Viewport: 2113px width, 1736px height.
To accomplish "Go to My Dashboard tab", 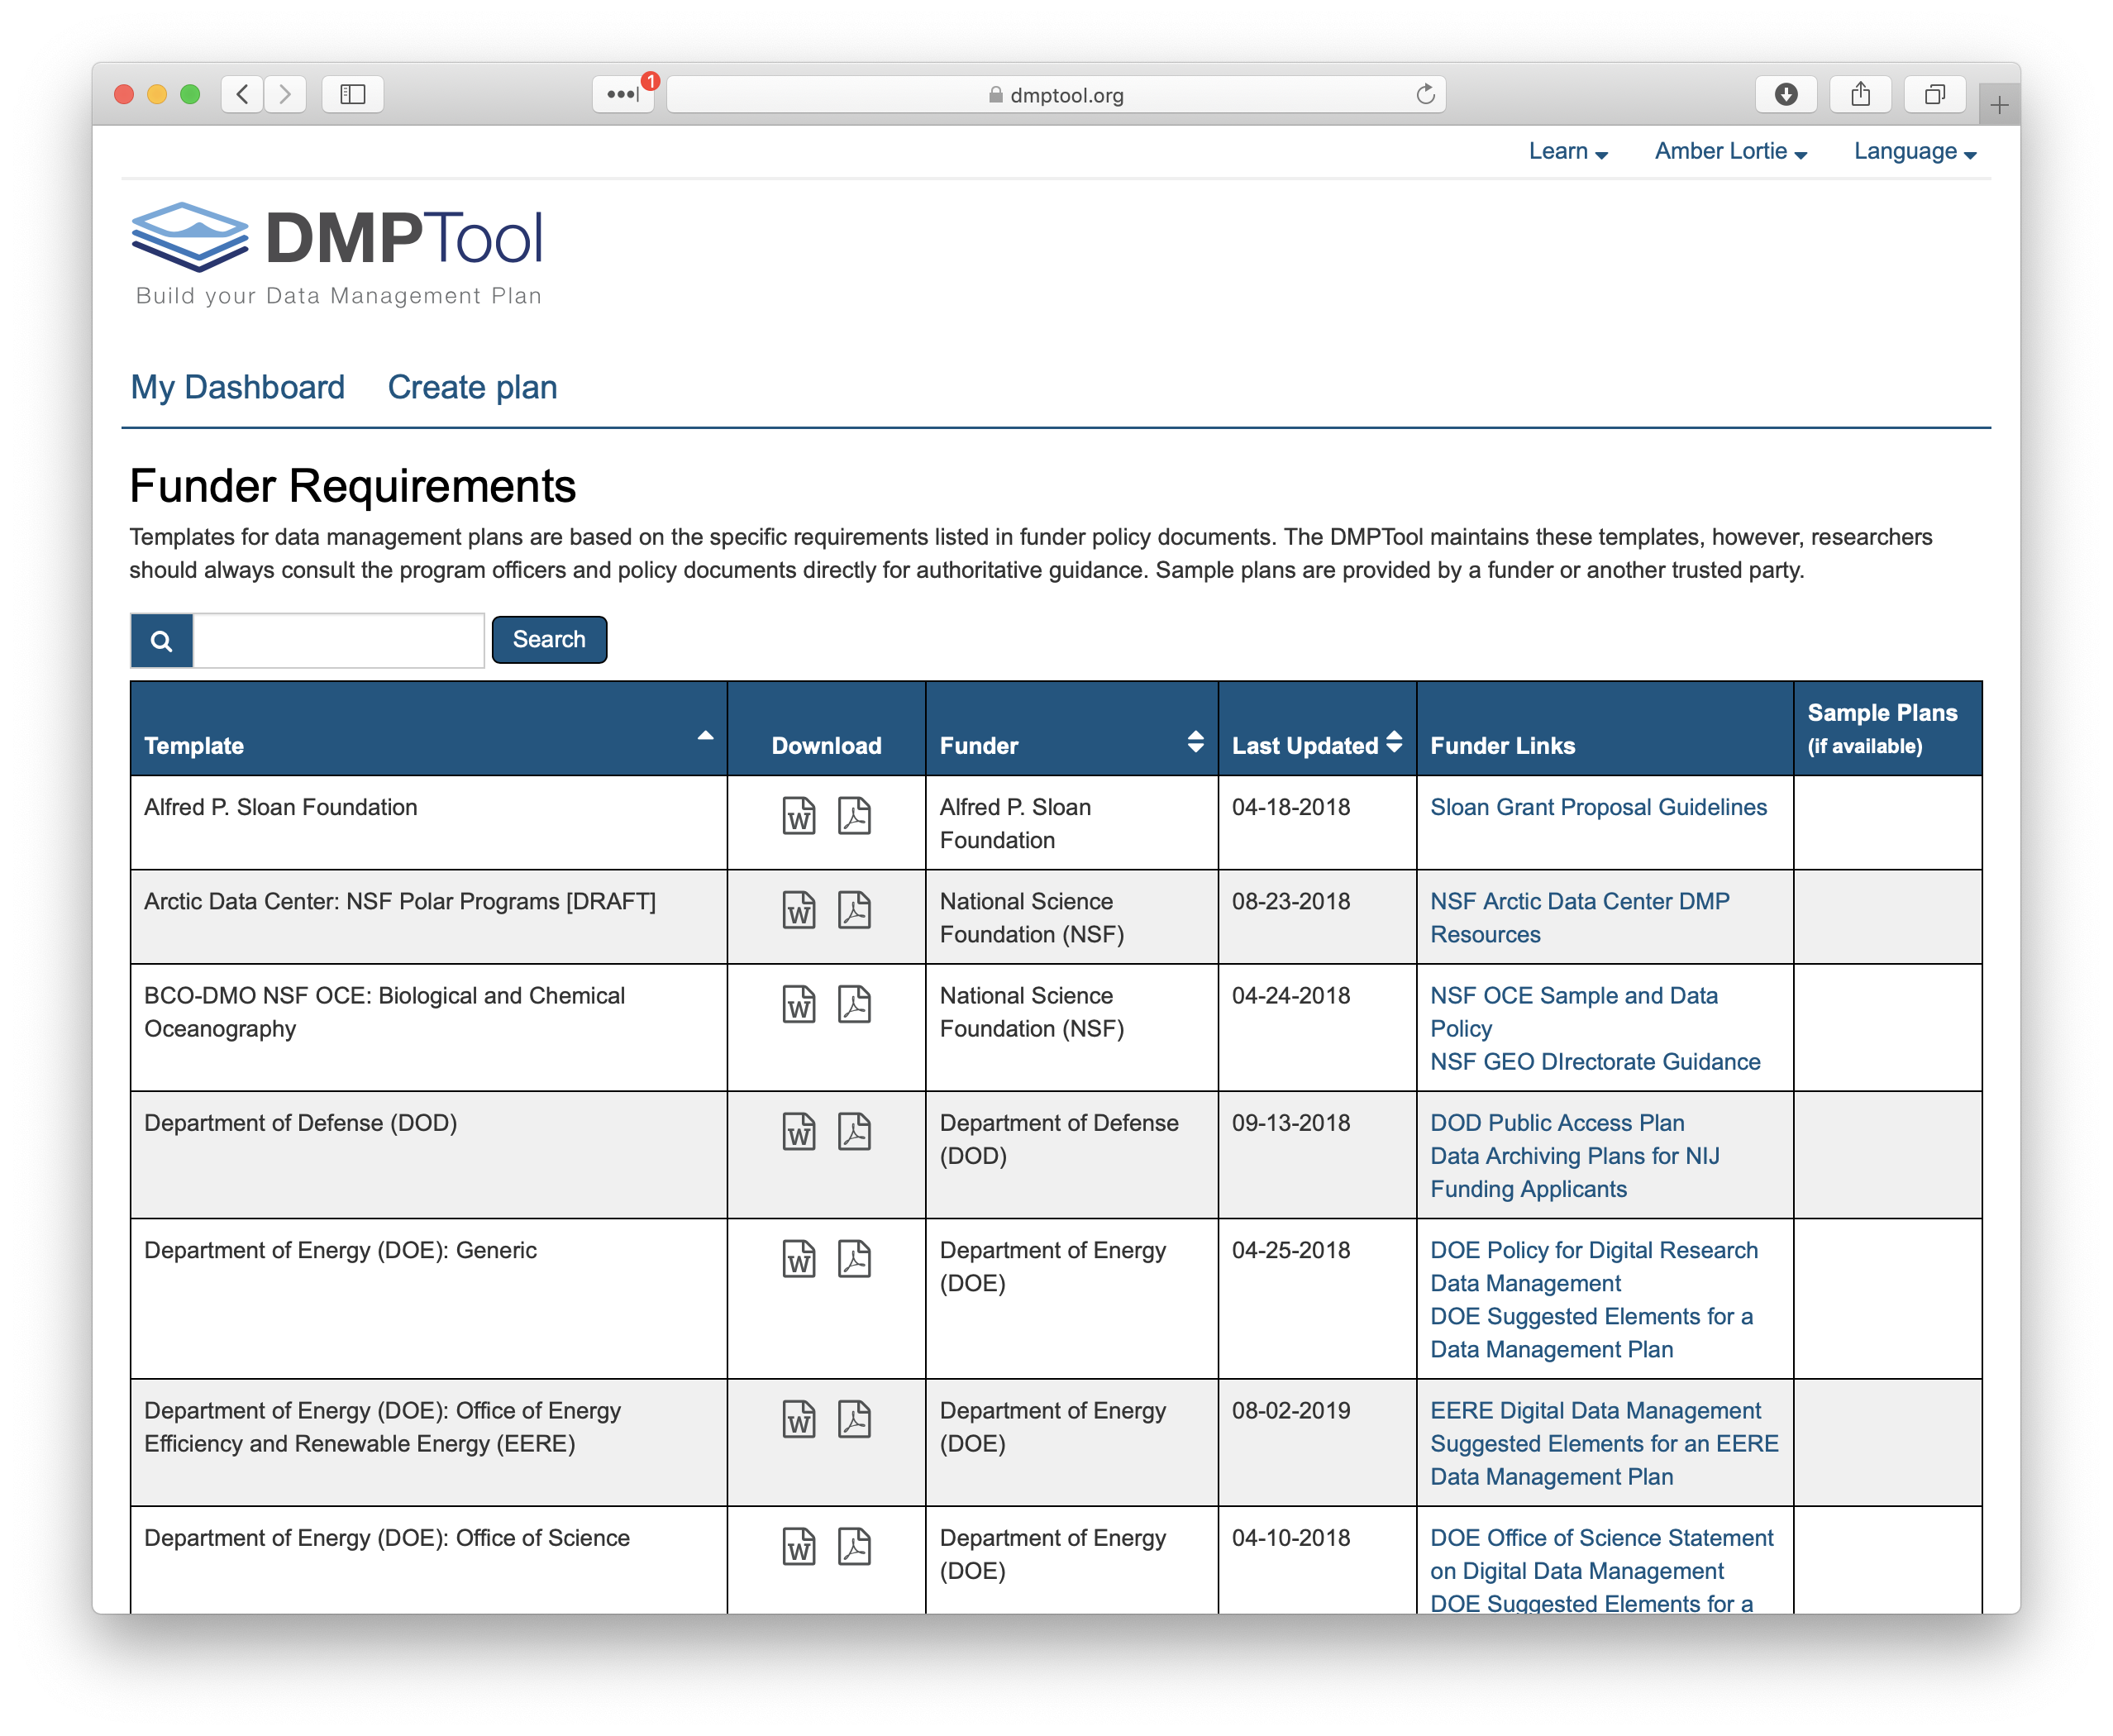I will click(238, 387).
